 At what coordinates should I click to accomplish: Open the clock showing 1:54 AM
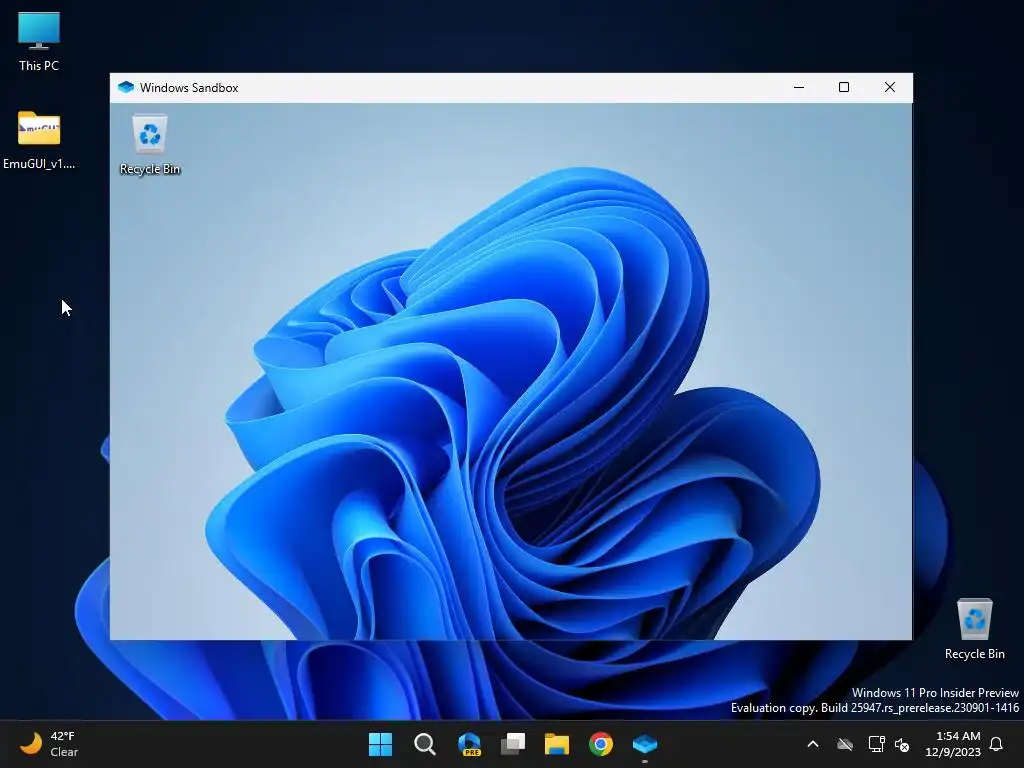pyautogui.click(x=953, y=744)
